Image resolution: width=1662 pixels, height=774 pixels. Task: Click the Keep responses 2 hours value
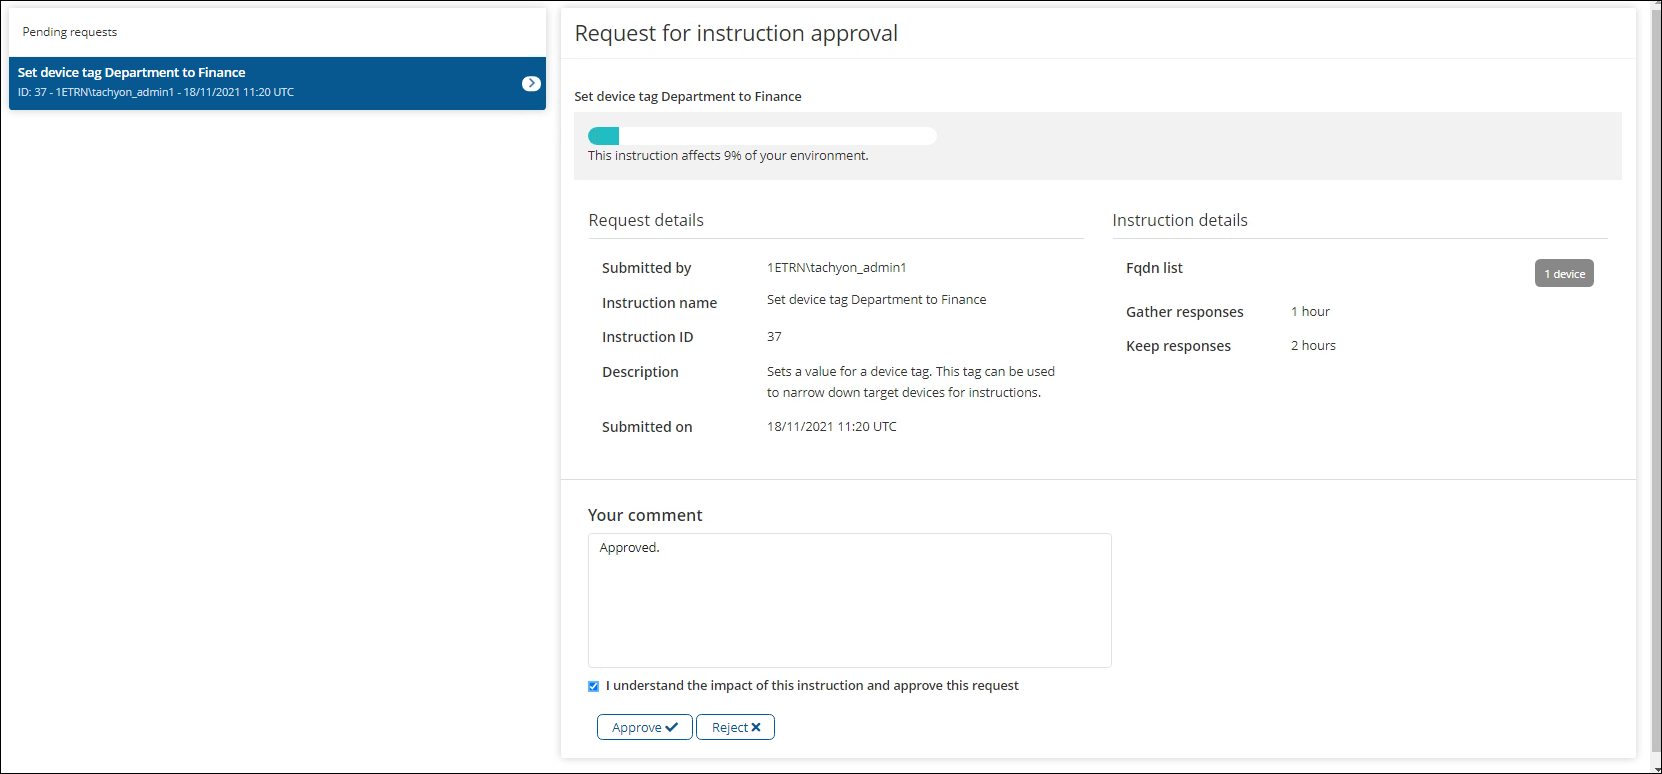(1313, 346)
